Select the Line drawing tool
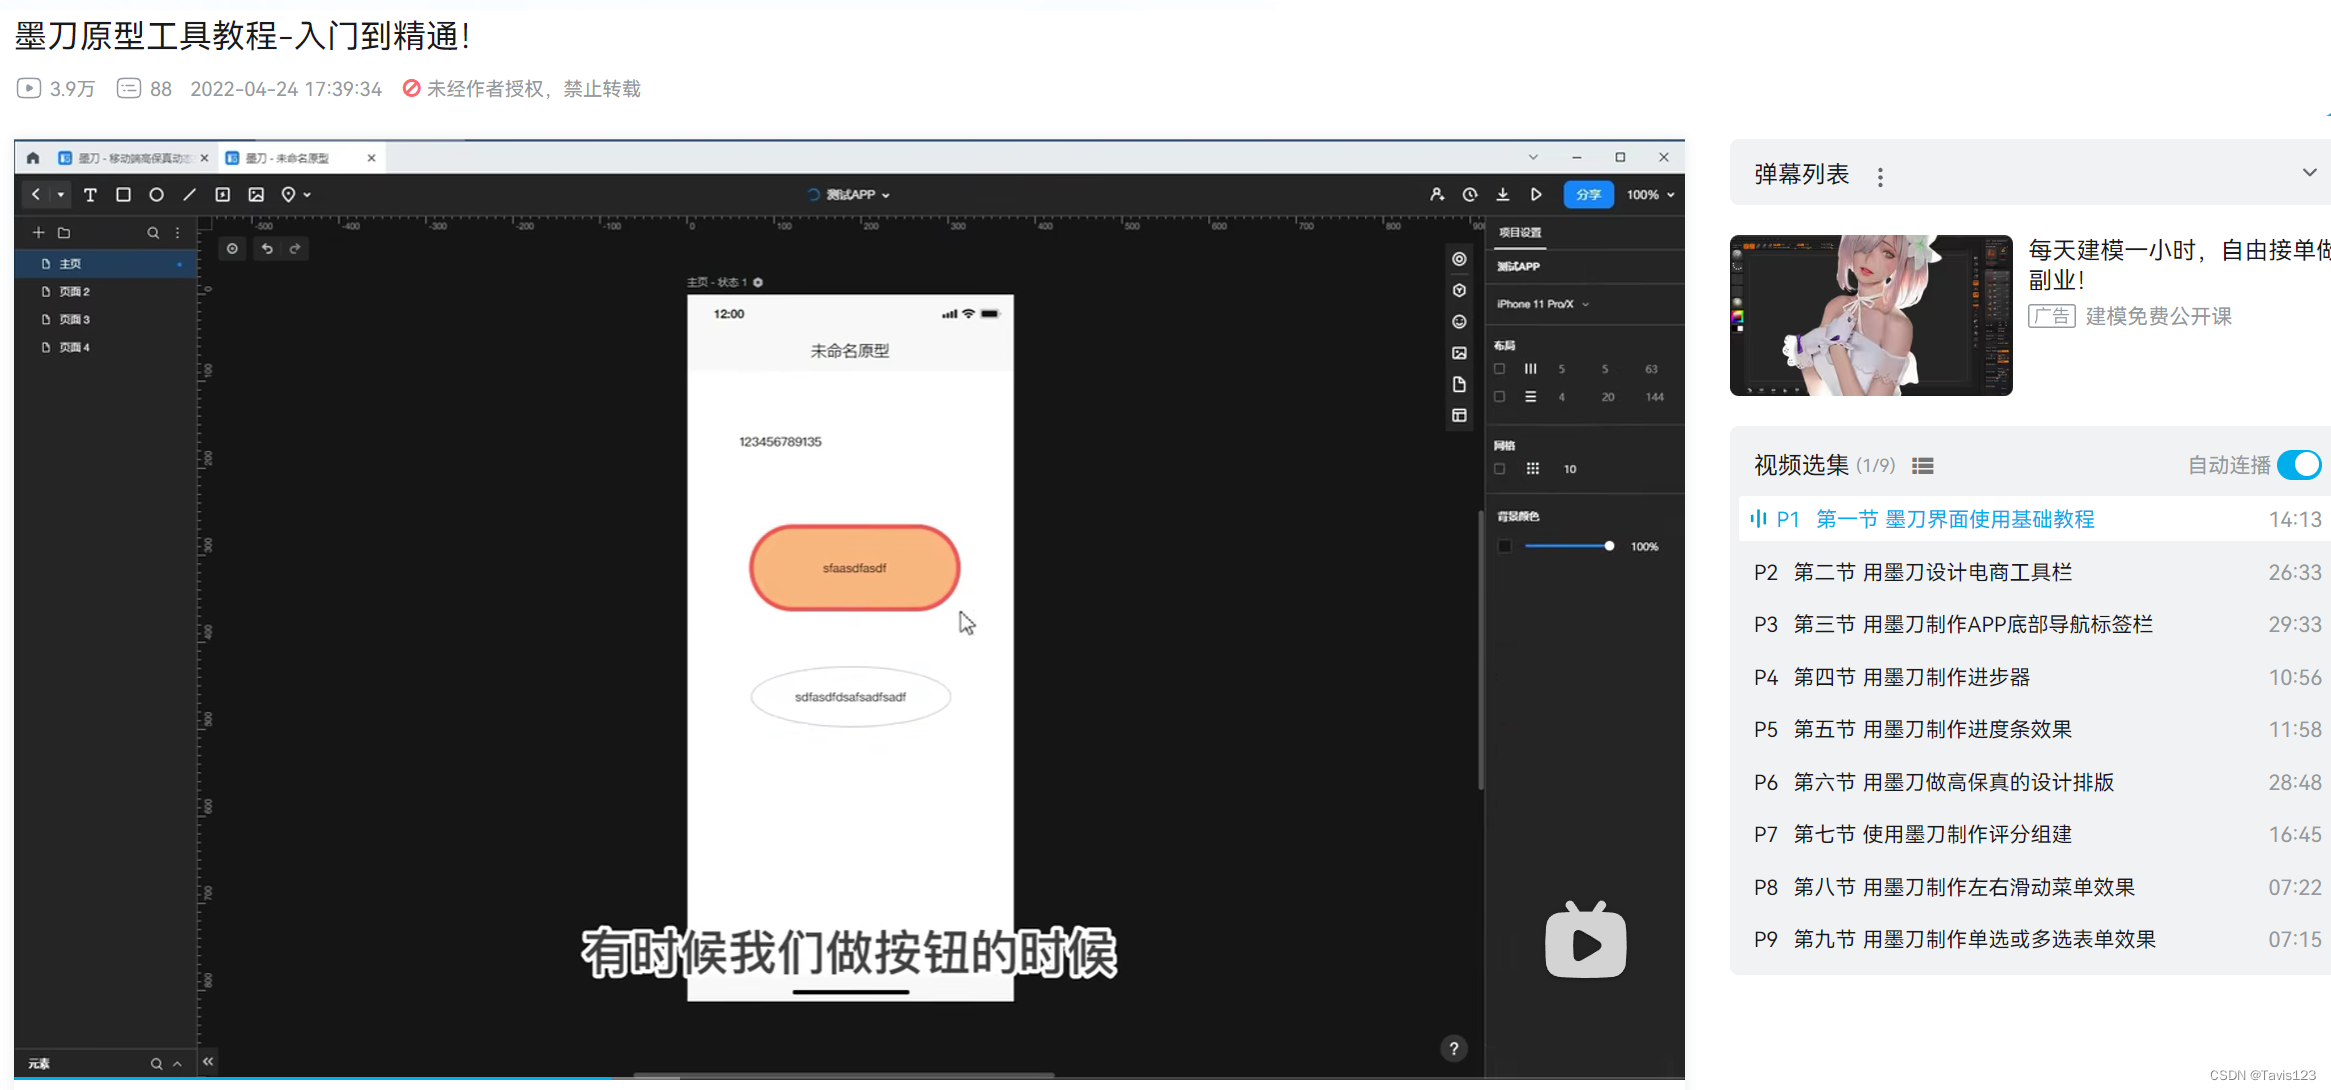 [189, 194]
